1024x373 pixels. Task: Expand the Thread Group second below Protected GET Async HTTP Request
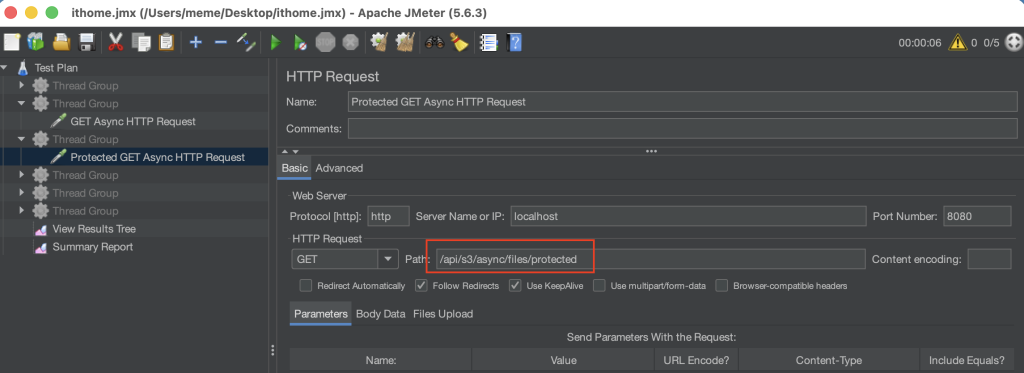click(x=22, y=193)
